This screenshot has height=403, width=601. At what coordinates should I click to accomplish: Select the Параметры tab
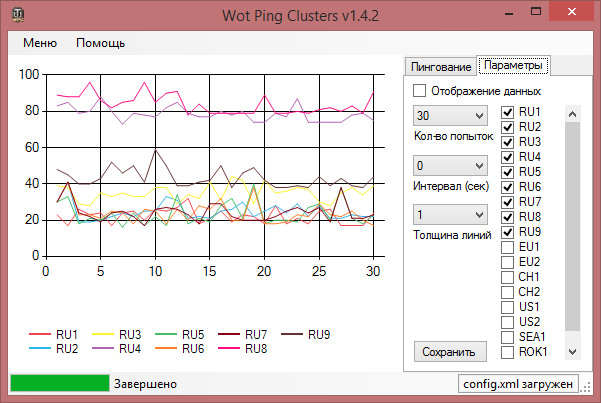pyautogui.click(x=513, y=65)
